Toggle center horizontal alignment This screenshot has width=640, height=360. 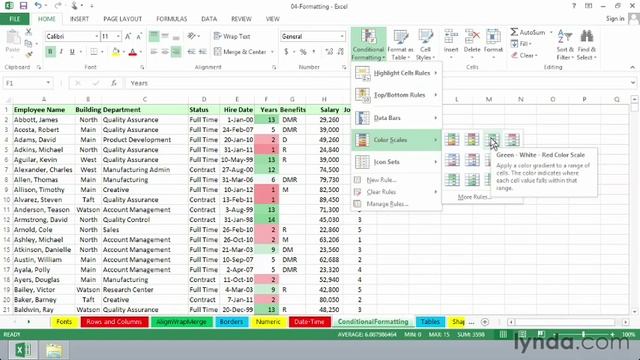pyautogui.click(x=165, y=52)
